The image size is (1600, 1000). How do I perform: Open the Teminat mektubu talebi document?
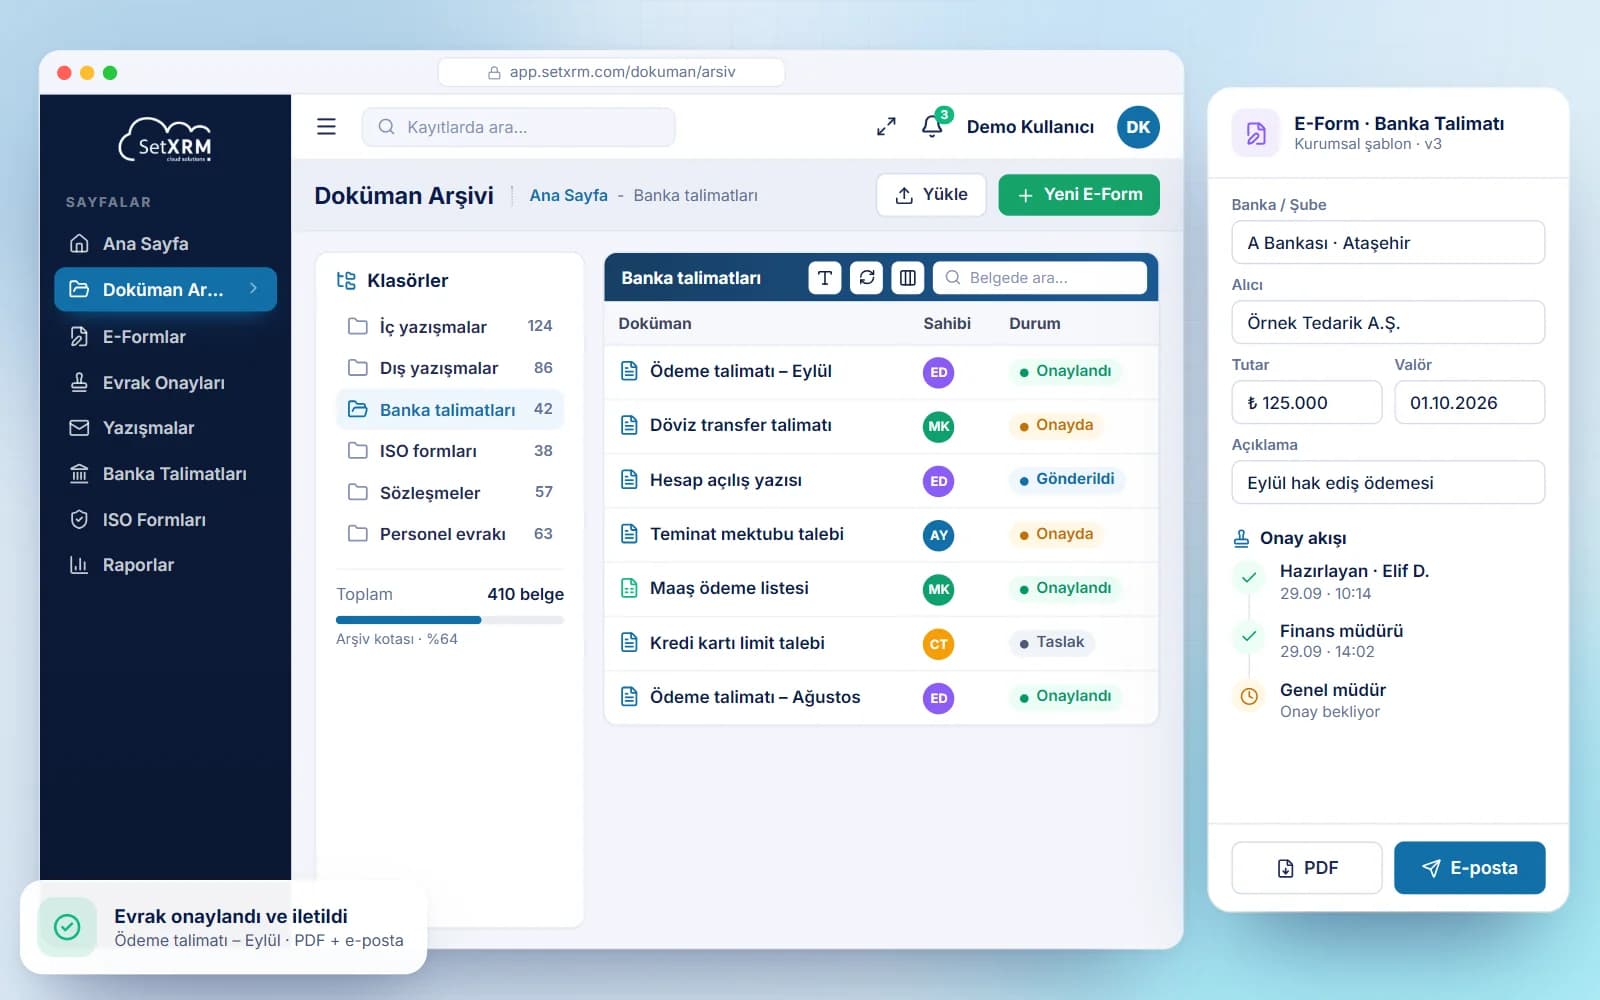click(747, 534)
